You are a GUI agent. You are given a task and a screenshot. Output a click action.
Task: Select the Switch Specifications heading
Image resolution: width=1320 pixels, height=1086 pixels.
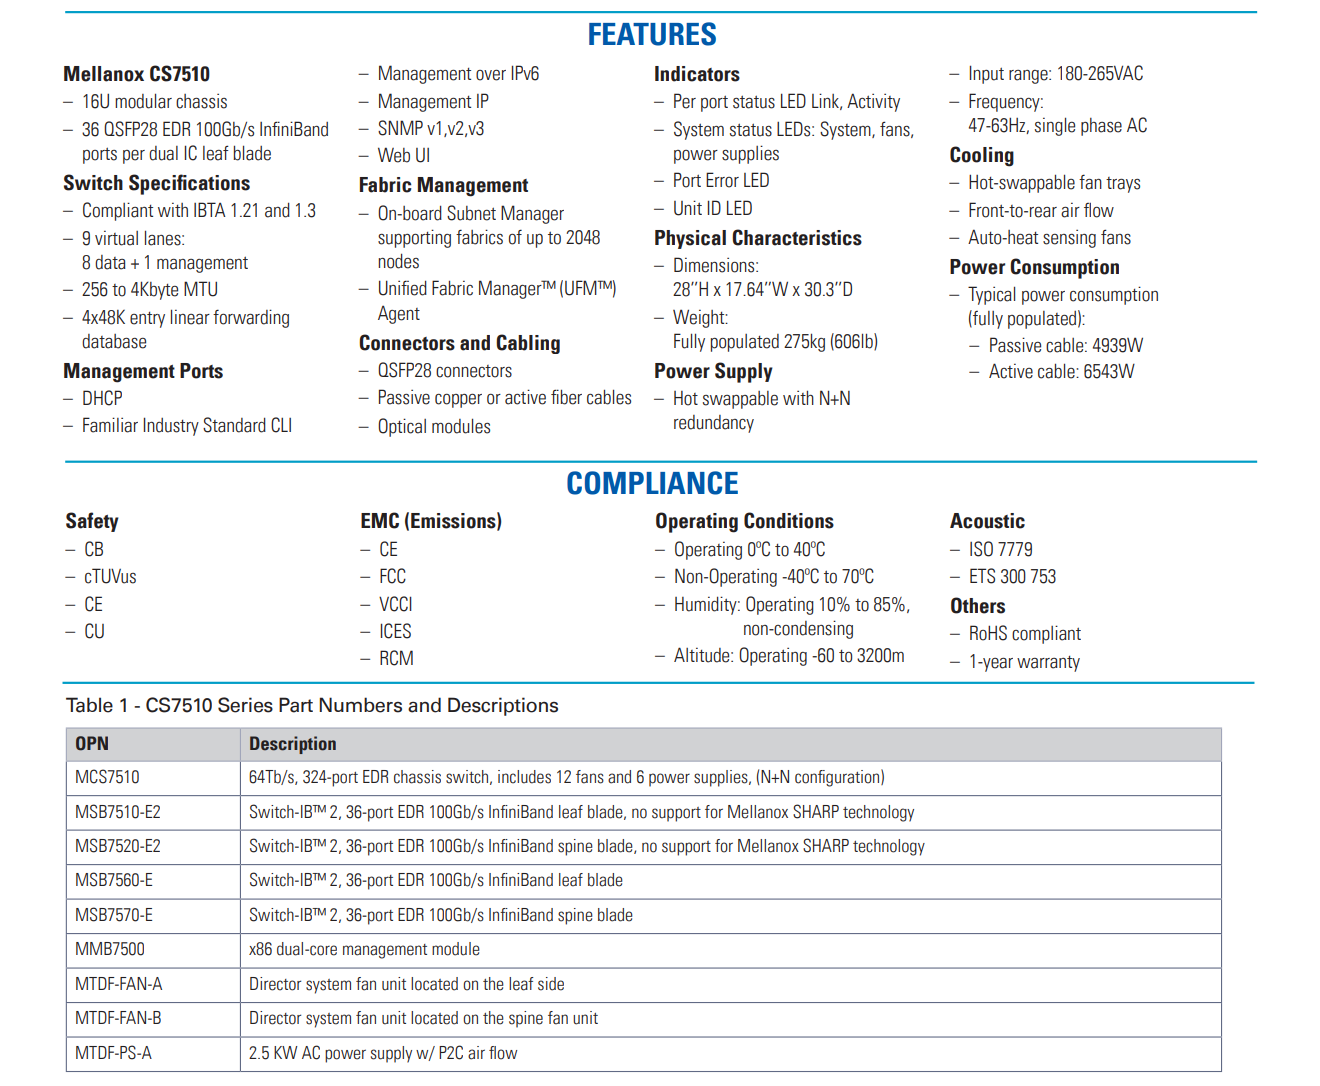click(156, 183)
